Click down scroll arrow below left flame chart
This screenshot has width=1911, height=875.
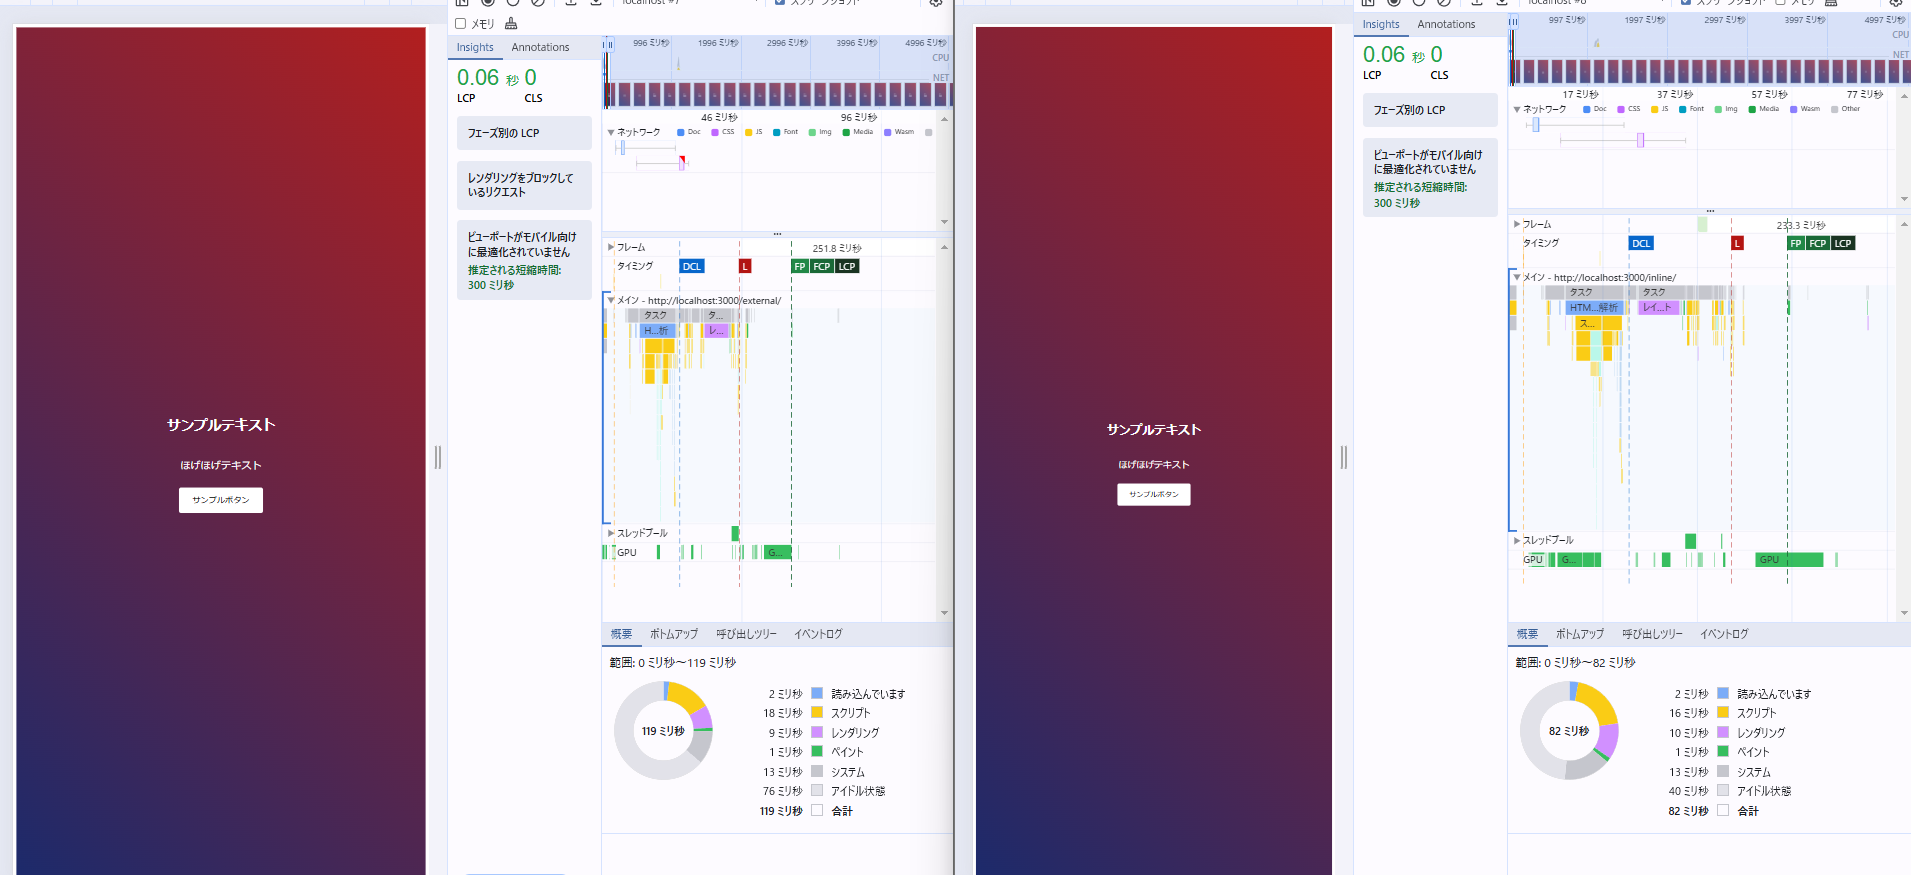[944, 613]
